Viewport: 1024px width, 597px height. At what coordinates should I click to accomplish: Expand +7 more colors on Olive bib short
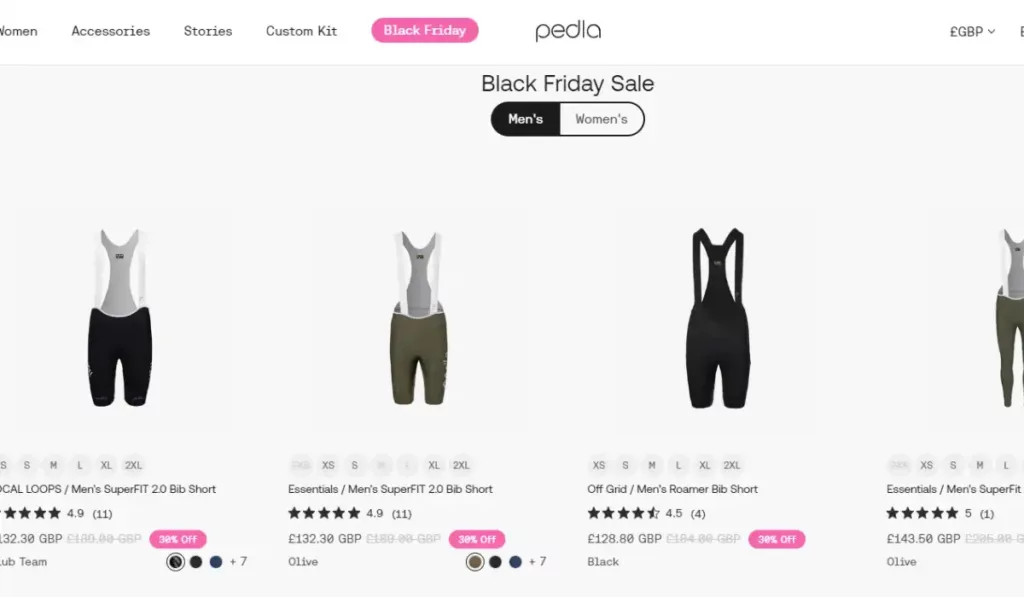[x=538, y=562]
